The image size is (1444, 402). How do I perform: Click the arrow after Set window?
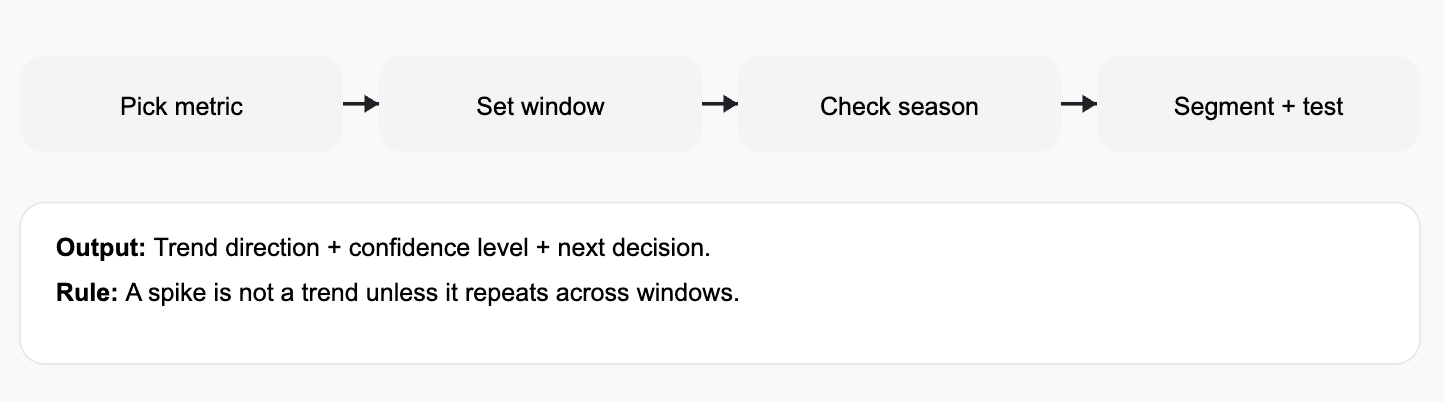pos(720,103)
